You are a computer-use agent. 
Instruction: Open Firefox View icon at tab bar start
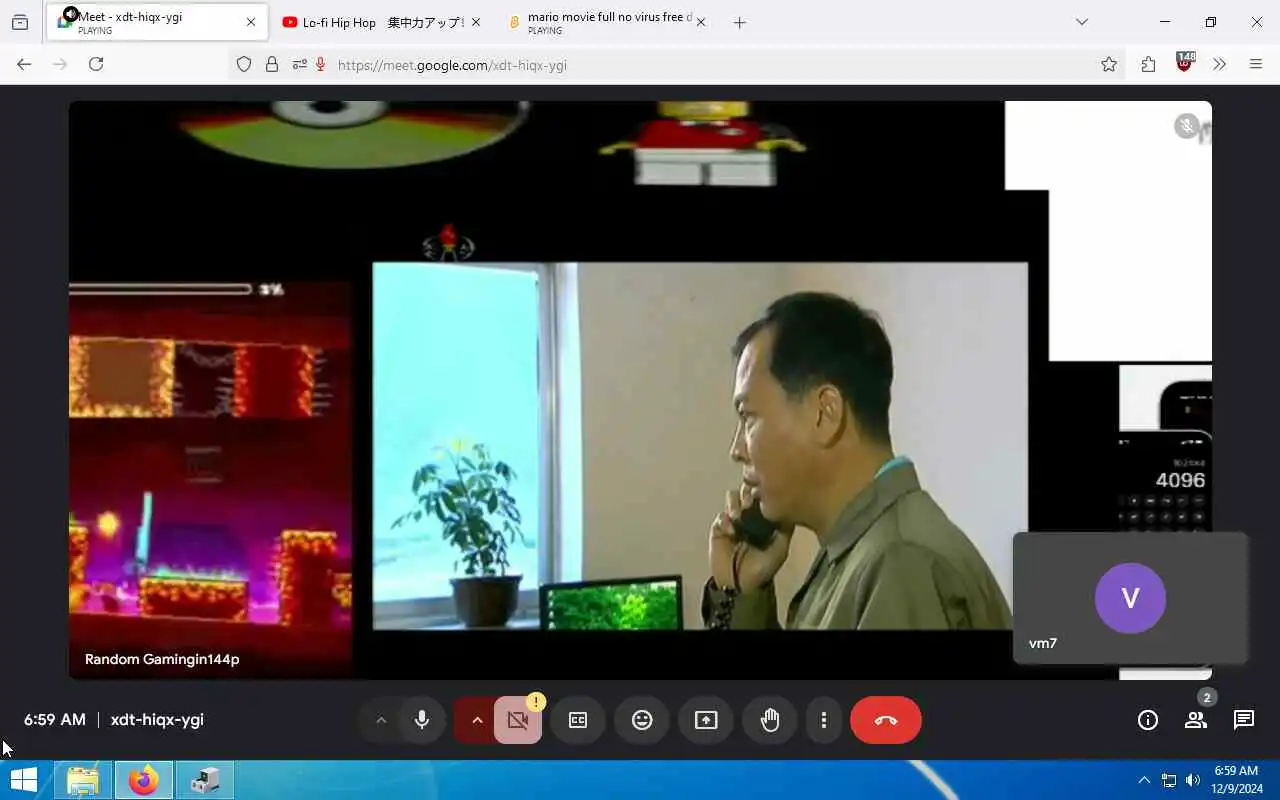click(x=20, y=22)
